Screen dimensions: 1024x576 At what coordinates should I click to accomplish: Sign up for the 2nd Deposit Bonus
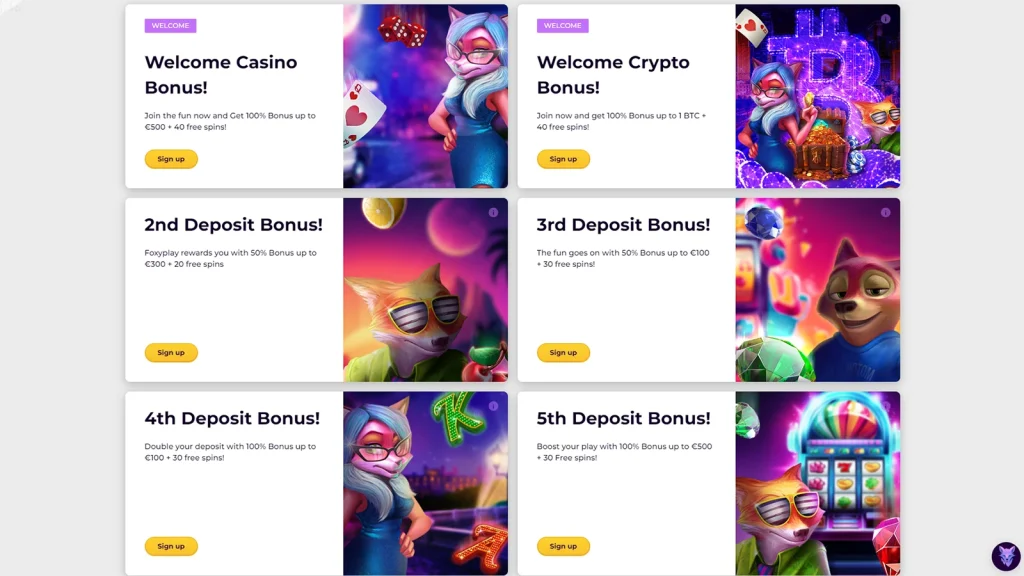[x=171, y=353]
